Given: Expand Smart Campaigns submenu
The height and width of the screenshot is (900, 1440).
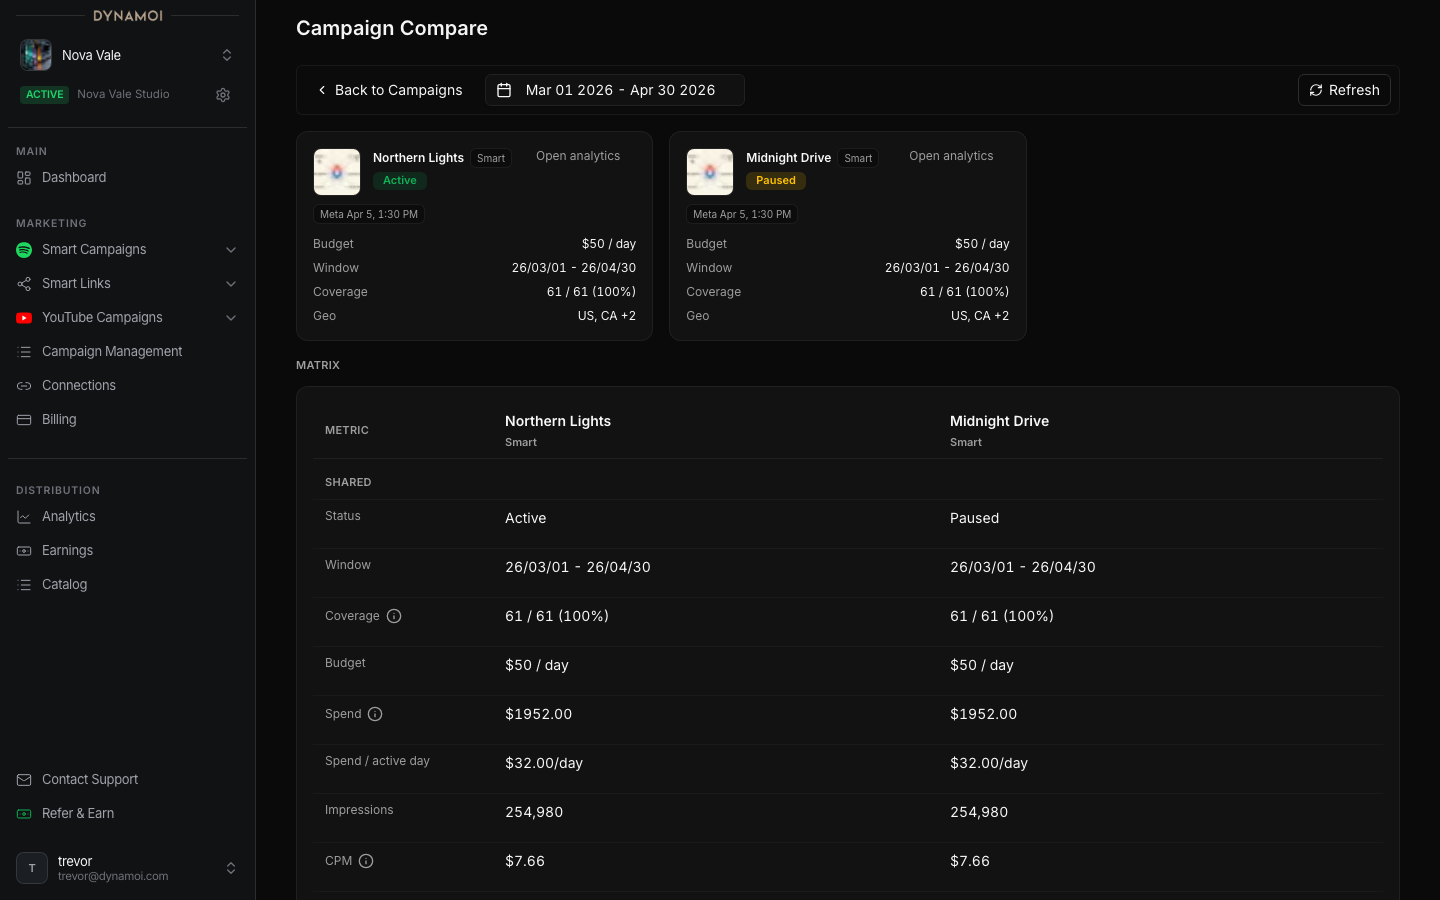Looking at the screenshot, I should coord(231,250).
